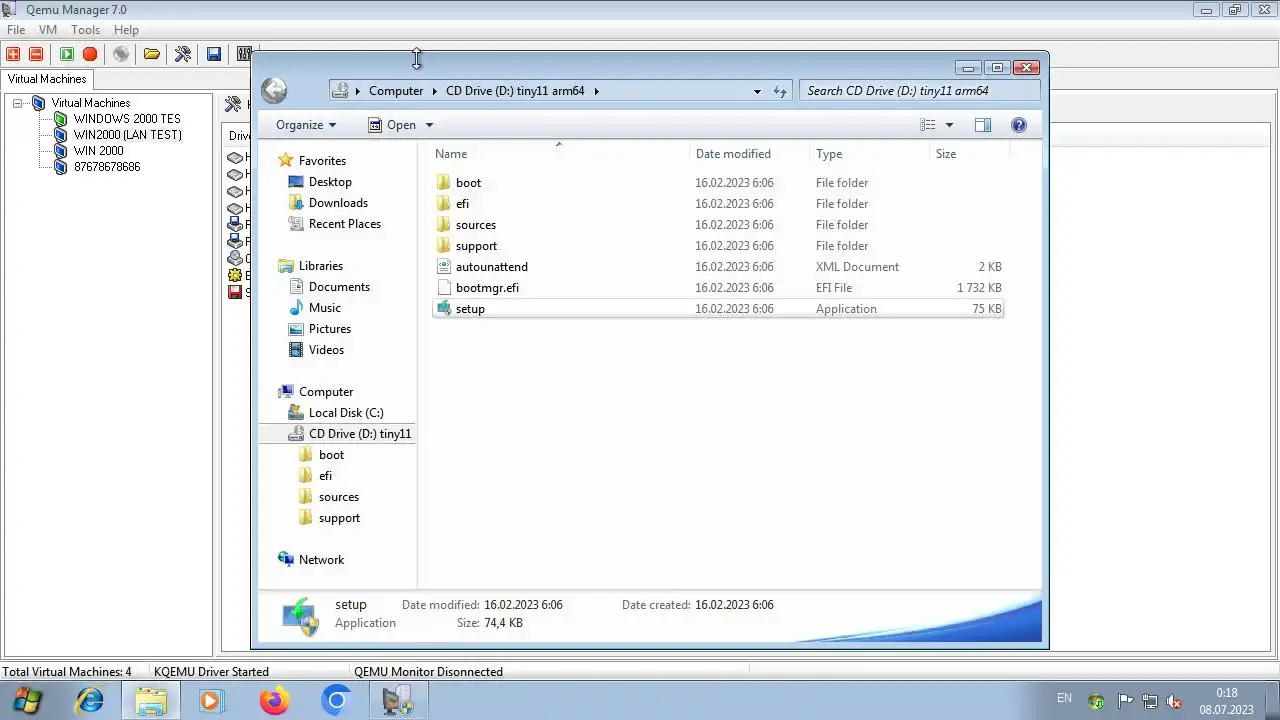Viewport: 1280px width, 720px height.
Task: Open Windows Explorer taskbar icon
Action: tap(151, 701)
